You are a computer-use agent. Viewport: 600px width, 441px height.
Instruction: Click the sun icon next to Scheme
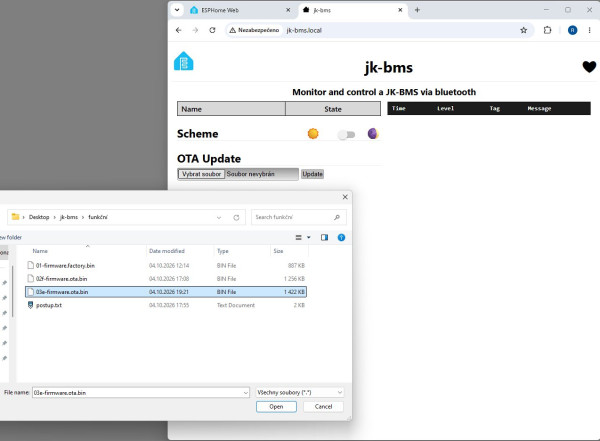point(313,134)
